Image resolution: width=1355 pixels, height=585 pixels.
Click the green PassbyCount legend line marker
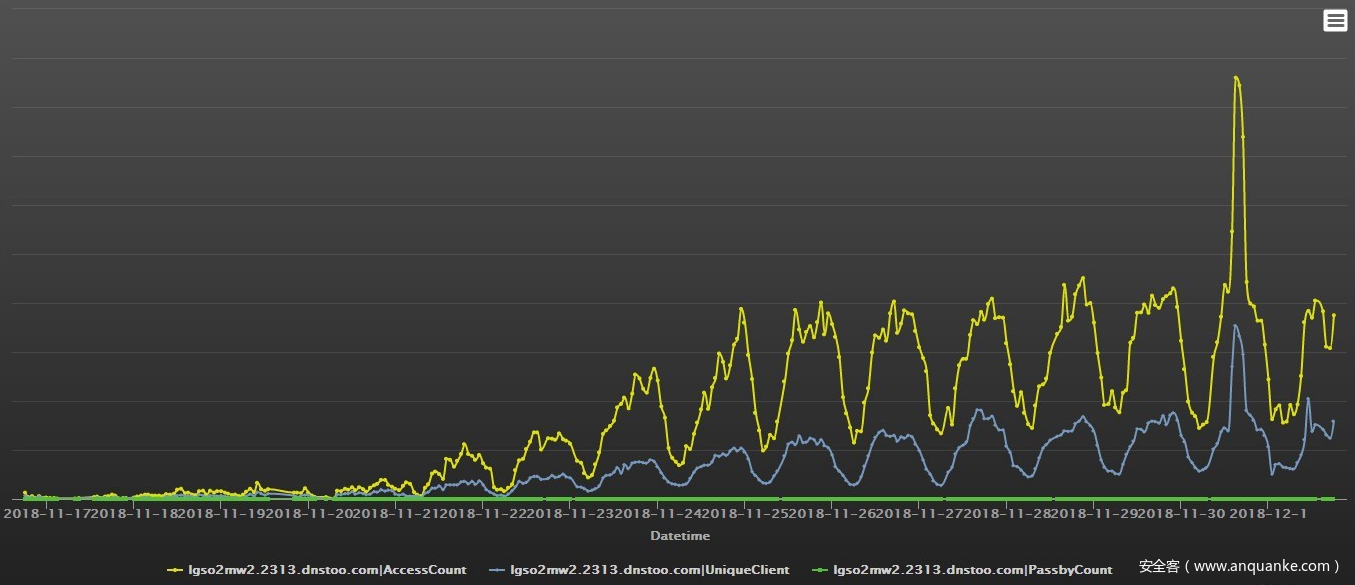pyautogui.click(x=820, y=570)
